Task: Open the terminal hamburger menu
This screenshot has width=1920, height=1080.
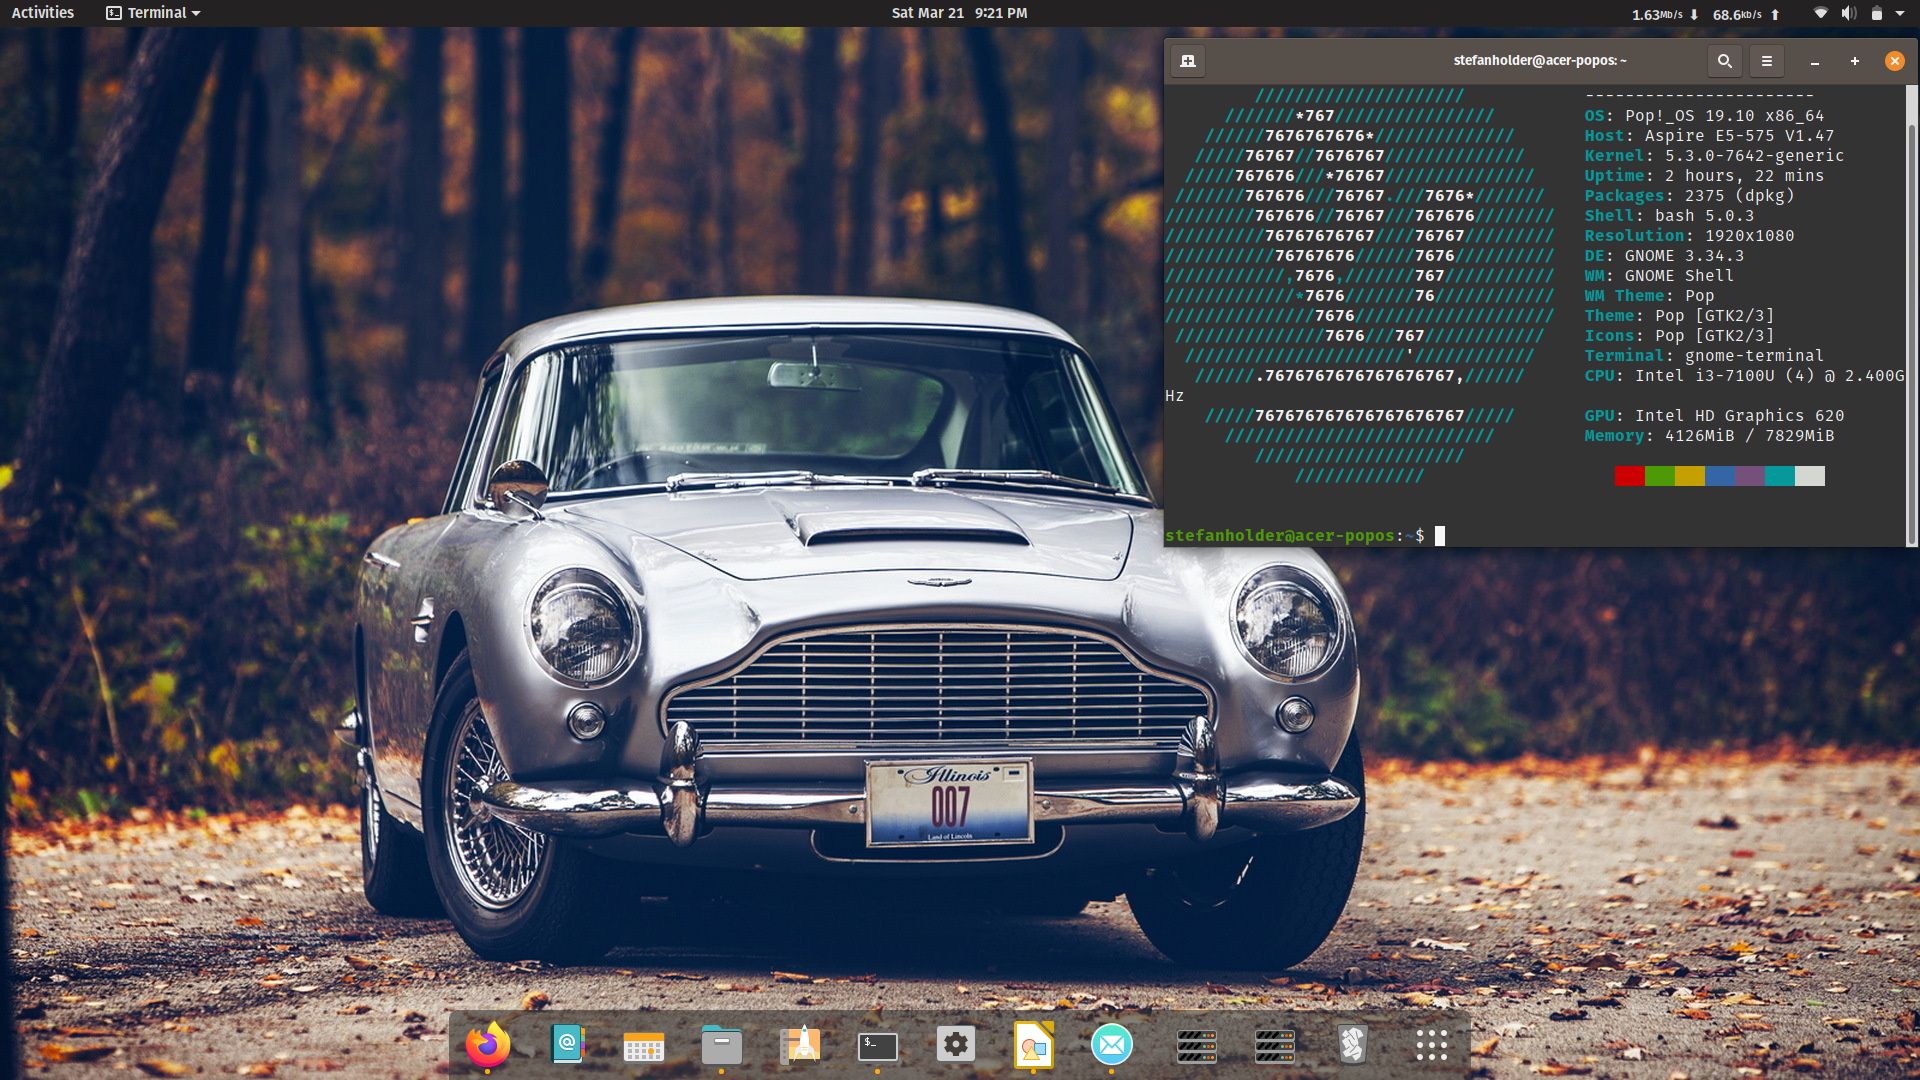Action: (1766, 60)
